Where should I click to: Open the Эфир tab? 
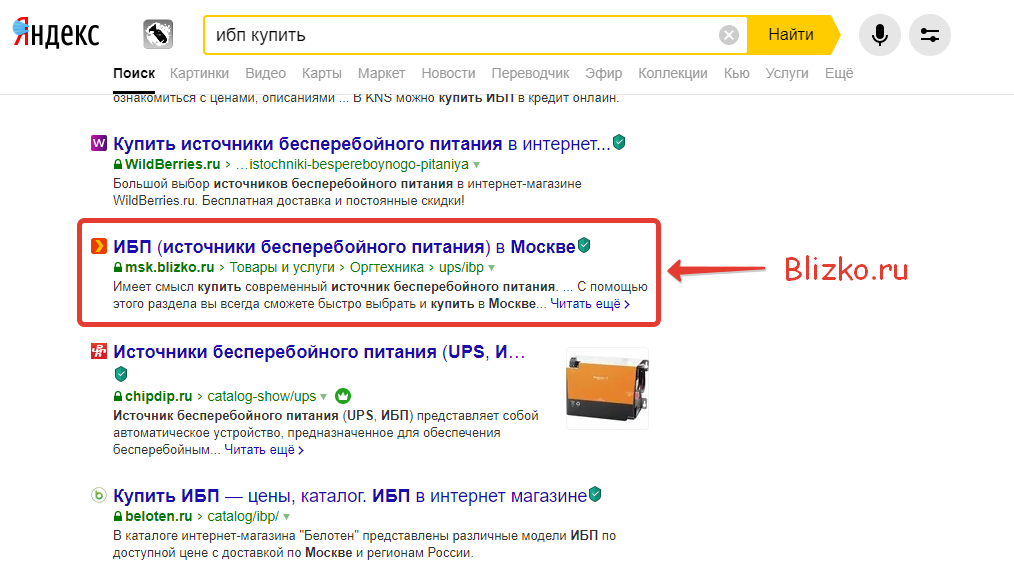(603, 73)
